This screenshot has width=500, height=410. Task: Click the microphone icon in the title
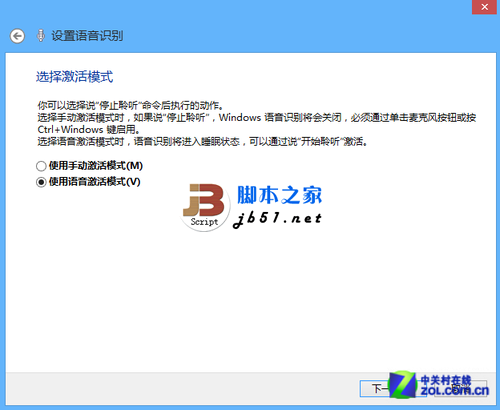(41, 36)
